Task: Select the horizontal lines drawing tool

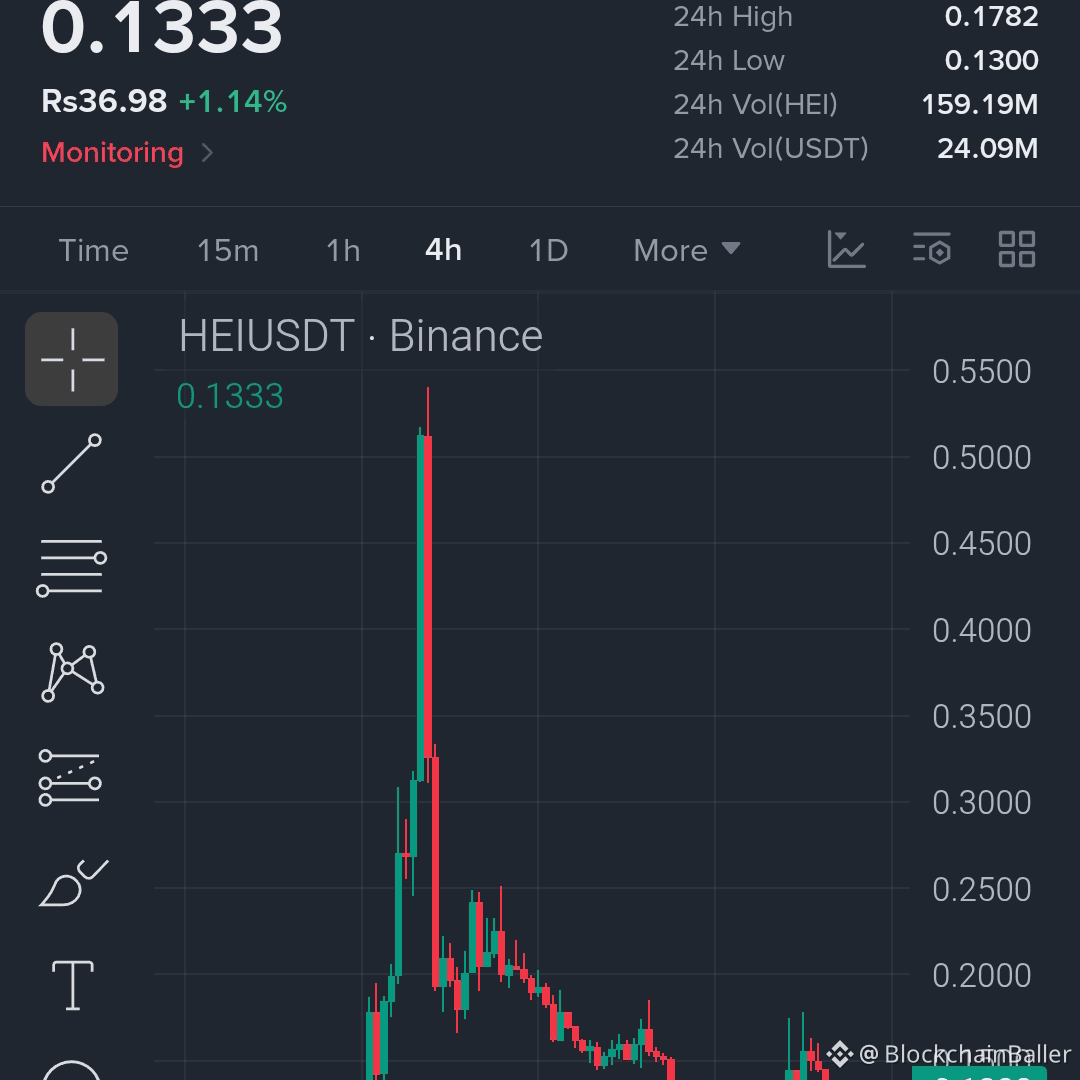Action: [72, 568]
